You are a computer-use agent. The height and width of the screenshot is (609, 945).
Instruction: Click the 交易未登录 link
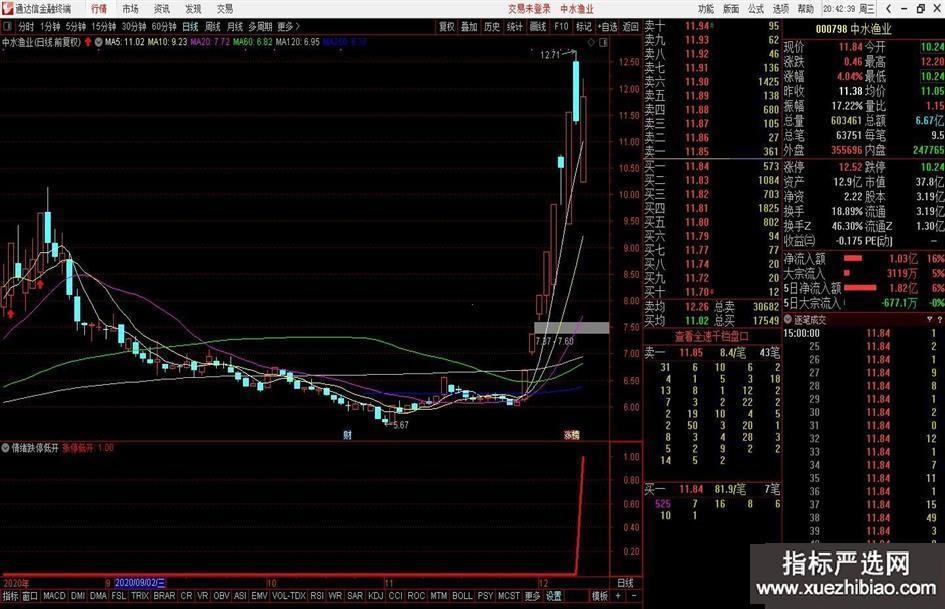pos(529,8)
